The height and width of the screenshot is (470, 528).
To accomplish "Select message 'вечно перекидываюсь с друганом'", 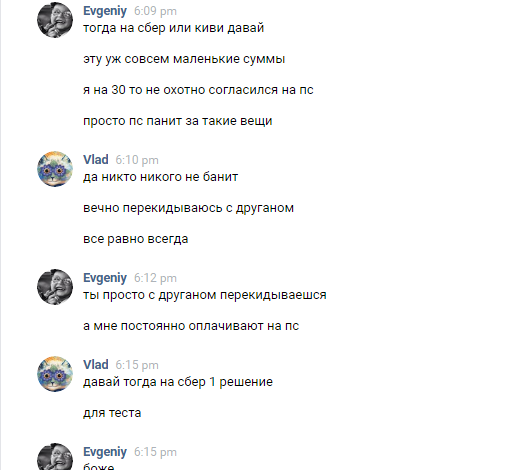I will [x=188, y=208].
